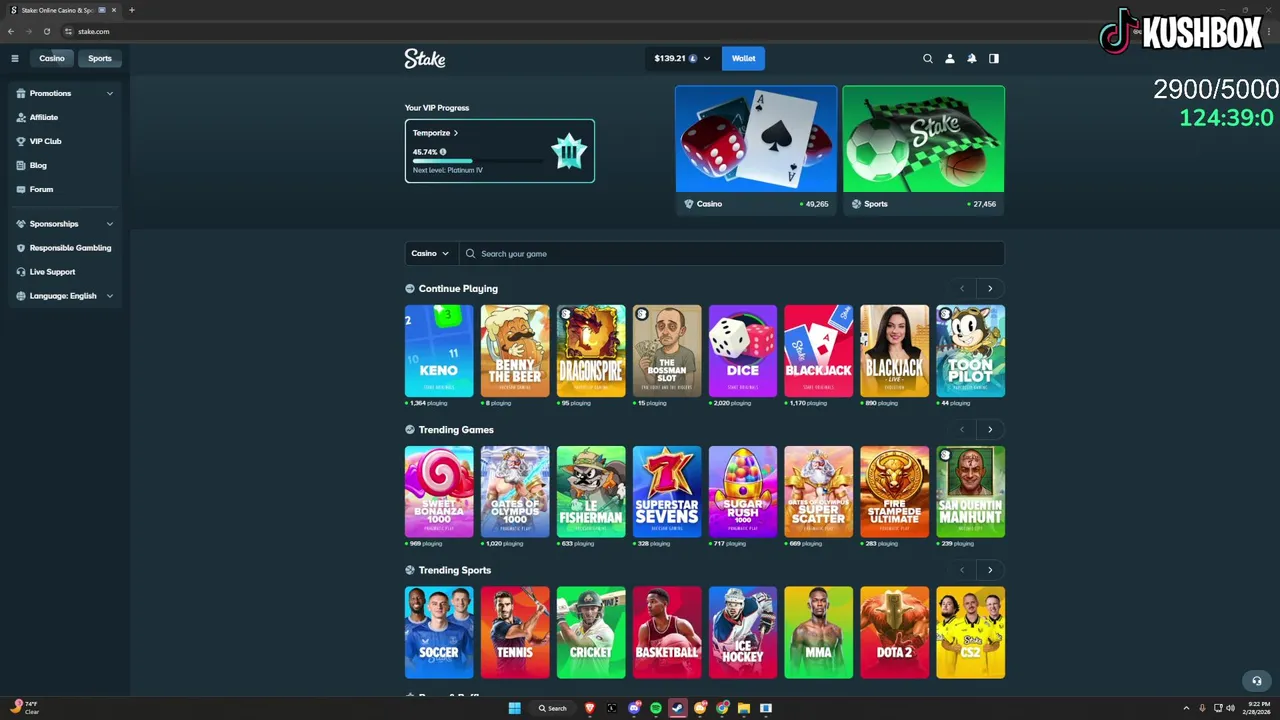
Task: Open the Casino banner card
Action: [x=756, y=150]
